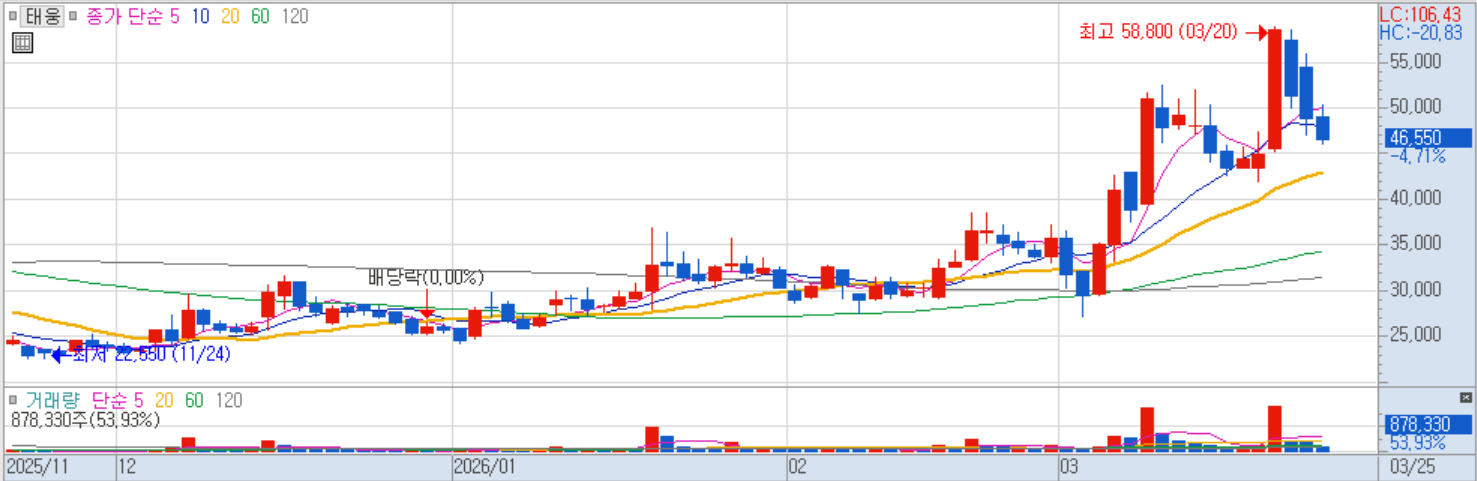The image size is (1477, 481).
Task: Click the small square before 거래량
Action: tap(14, 401)
